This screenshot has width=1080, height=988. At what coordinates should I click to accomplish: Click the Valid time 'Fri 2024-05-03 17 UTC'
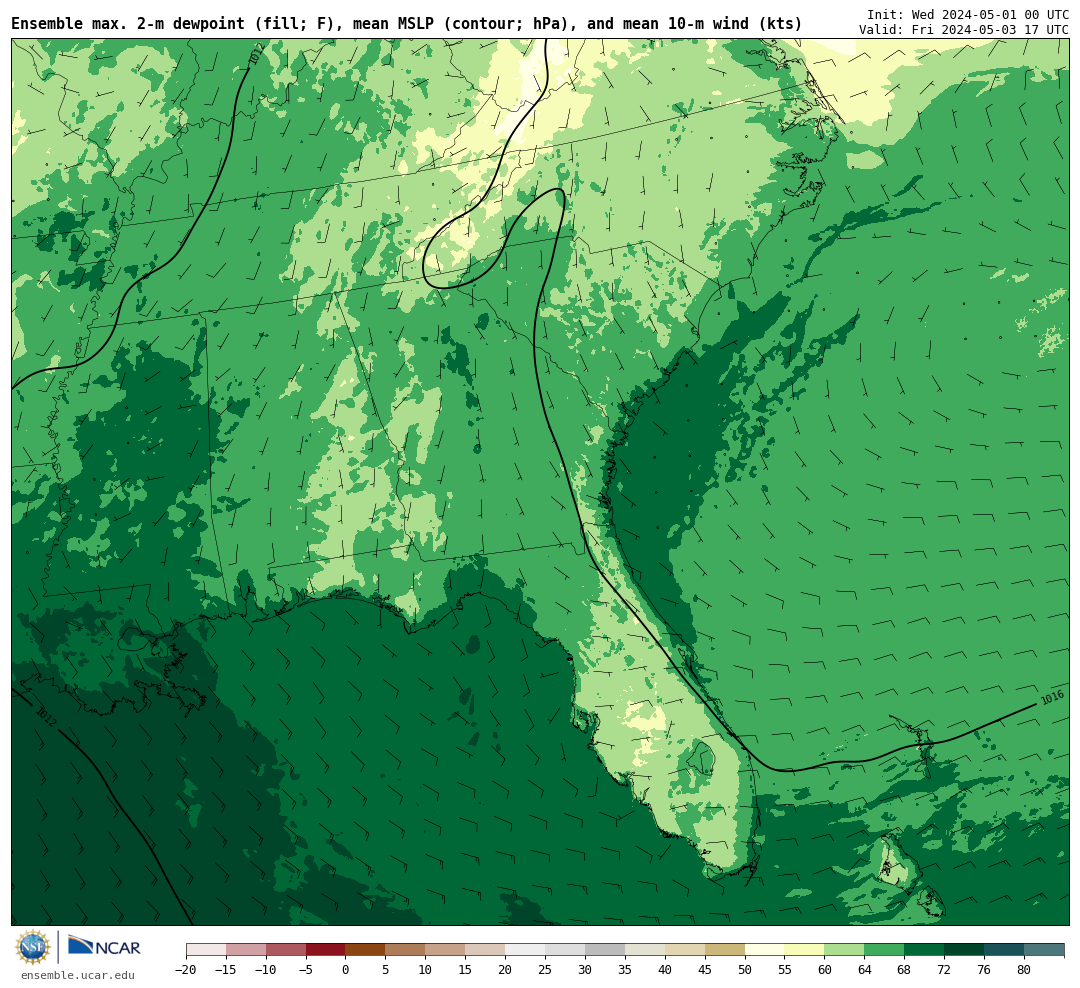(x=990, y=30)
